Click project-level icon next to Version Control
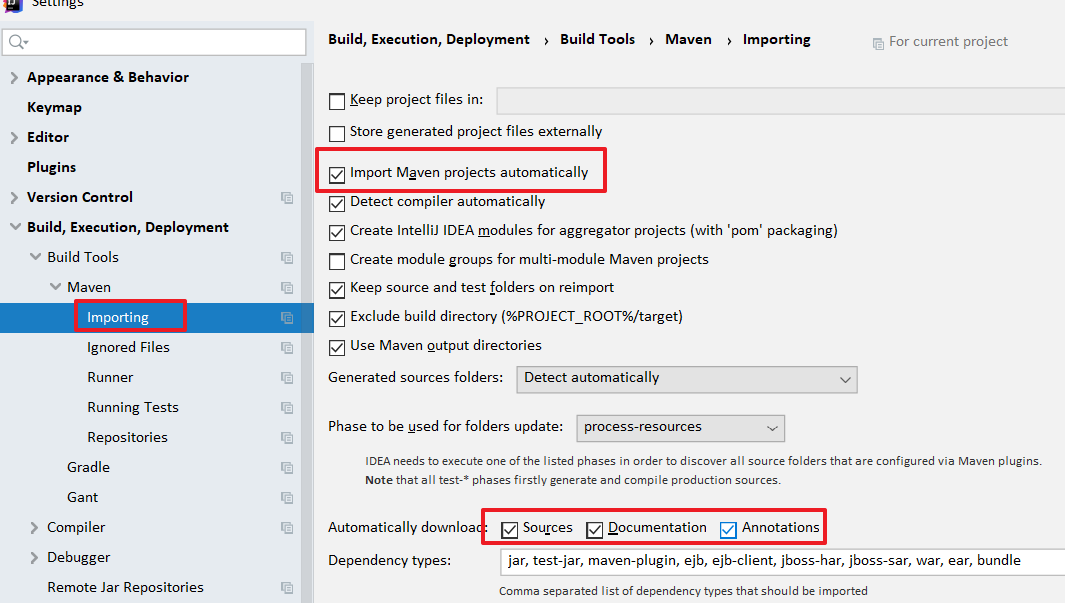 (x=287, y=198)
